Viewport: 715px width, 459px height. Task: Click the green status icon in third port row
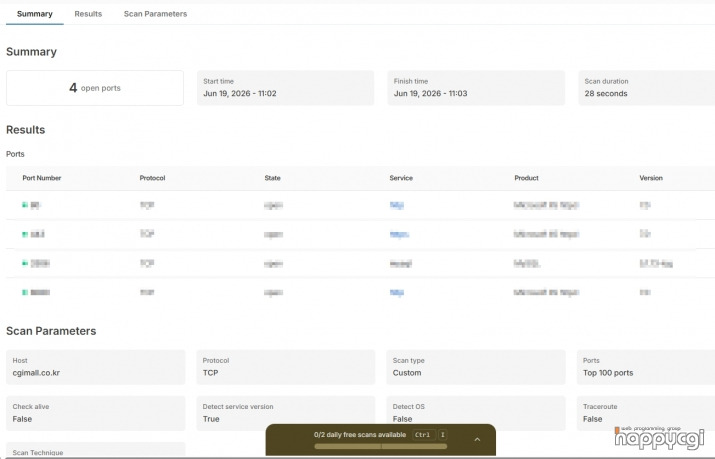click(25, 263)
